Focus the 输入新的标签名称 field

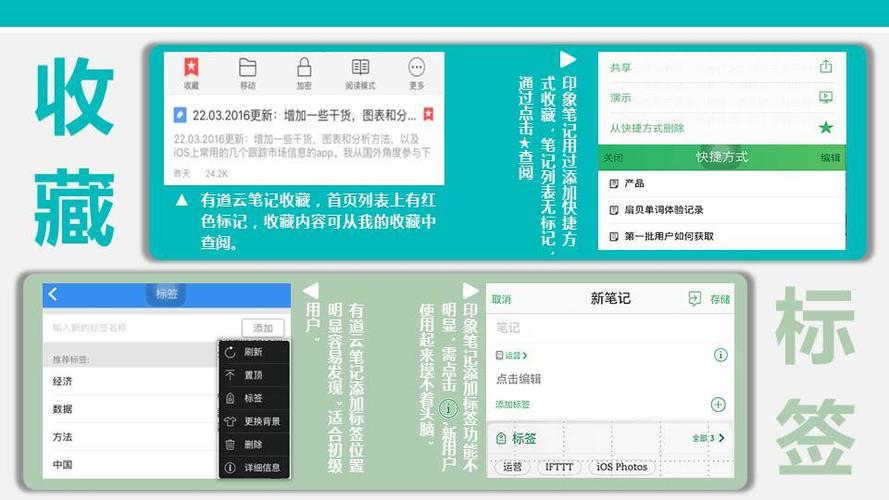click(x=142, y=328)
